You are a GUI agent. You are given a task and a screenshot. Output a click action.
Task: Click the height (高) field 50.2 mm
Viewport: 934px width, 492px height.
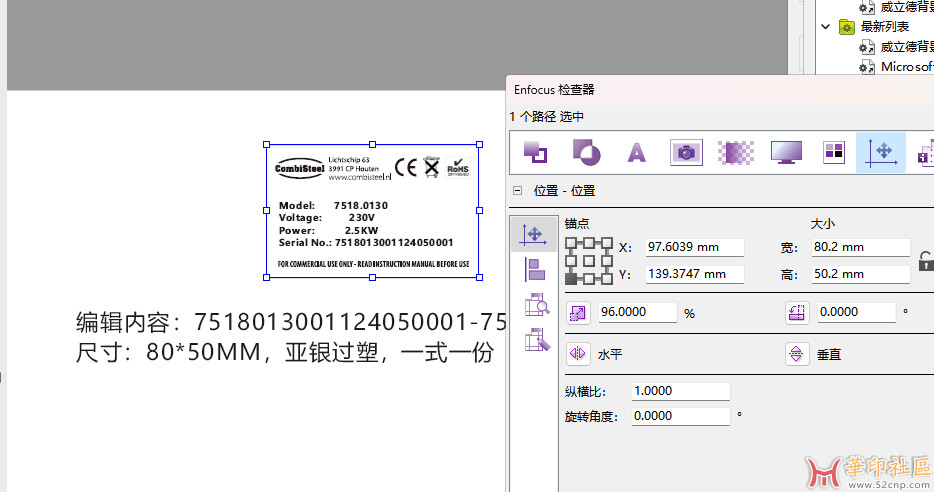[x=861, y=274]
